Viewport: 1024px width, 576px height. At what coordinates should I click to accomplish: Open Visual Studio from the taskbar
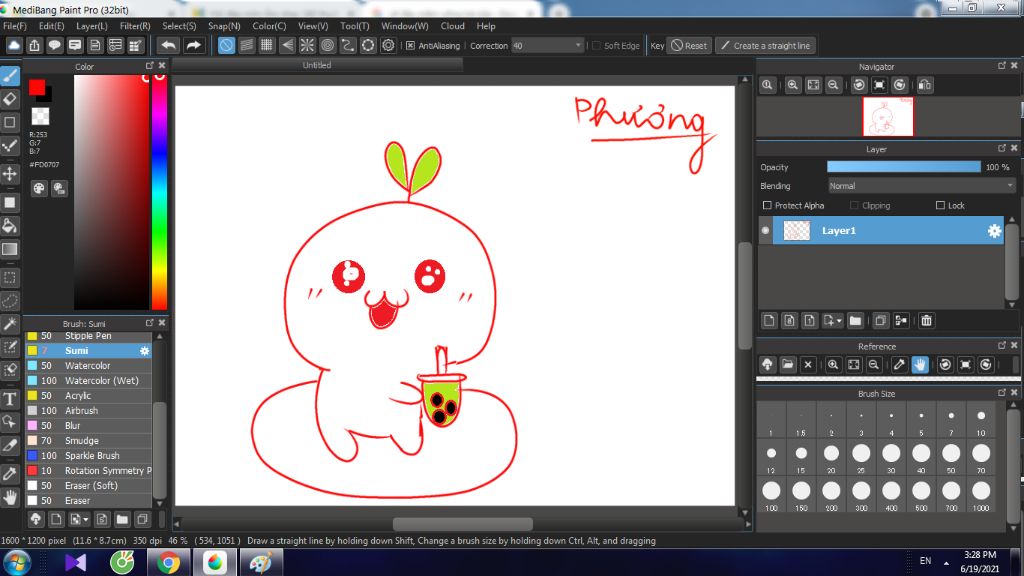75,563
